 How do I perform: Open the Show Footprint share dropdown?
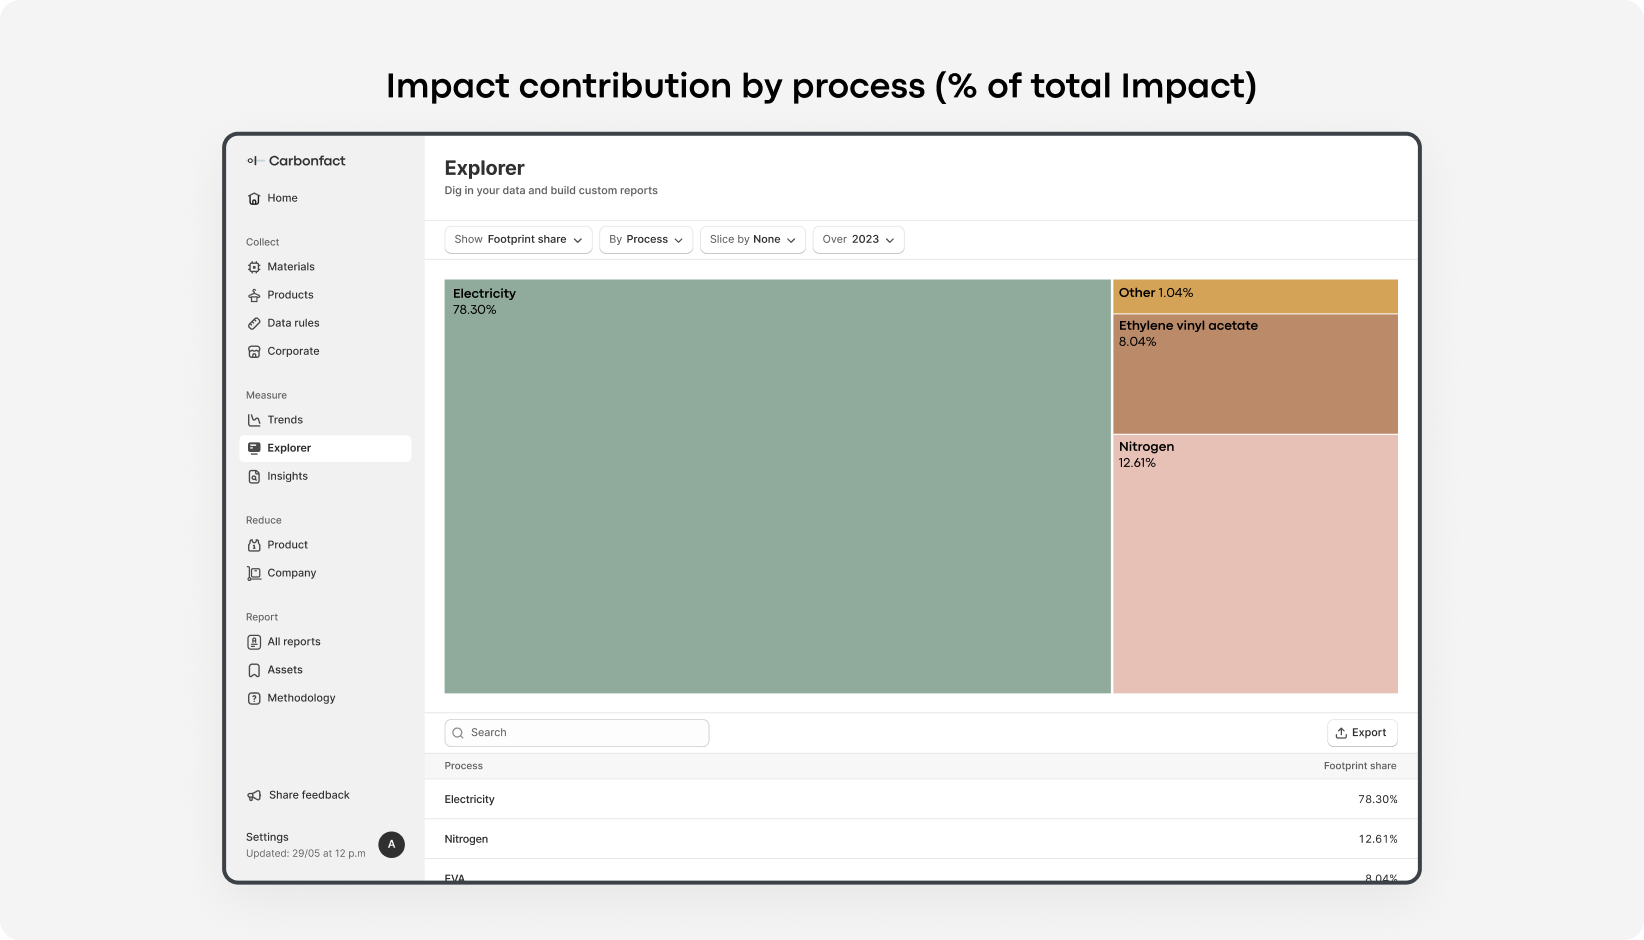(x=518, y=240)
